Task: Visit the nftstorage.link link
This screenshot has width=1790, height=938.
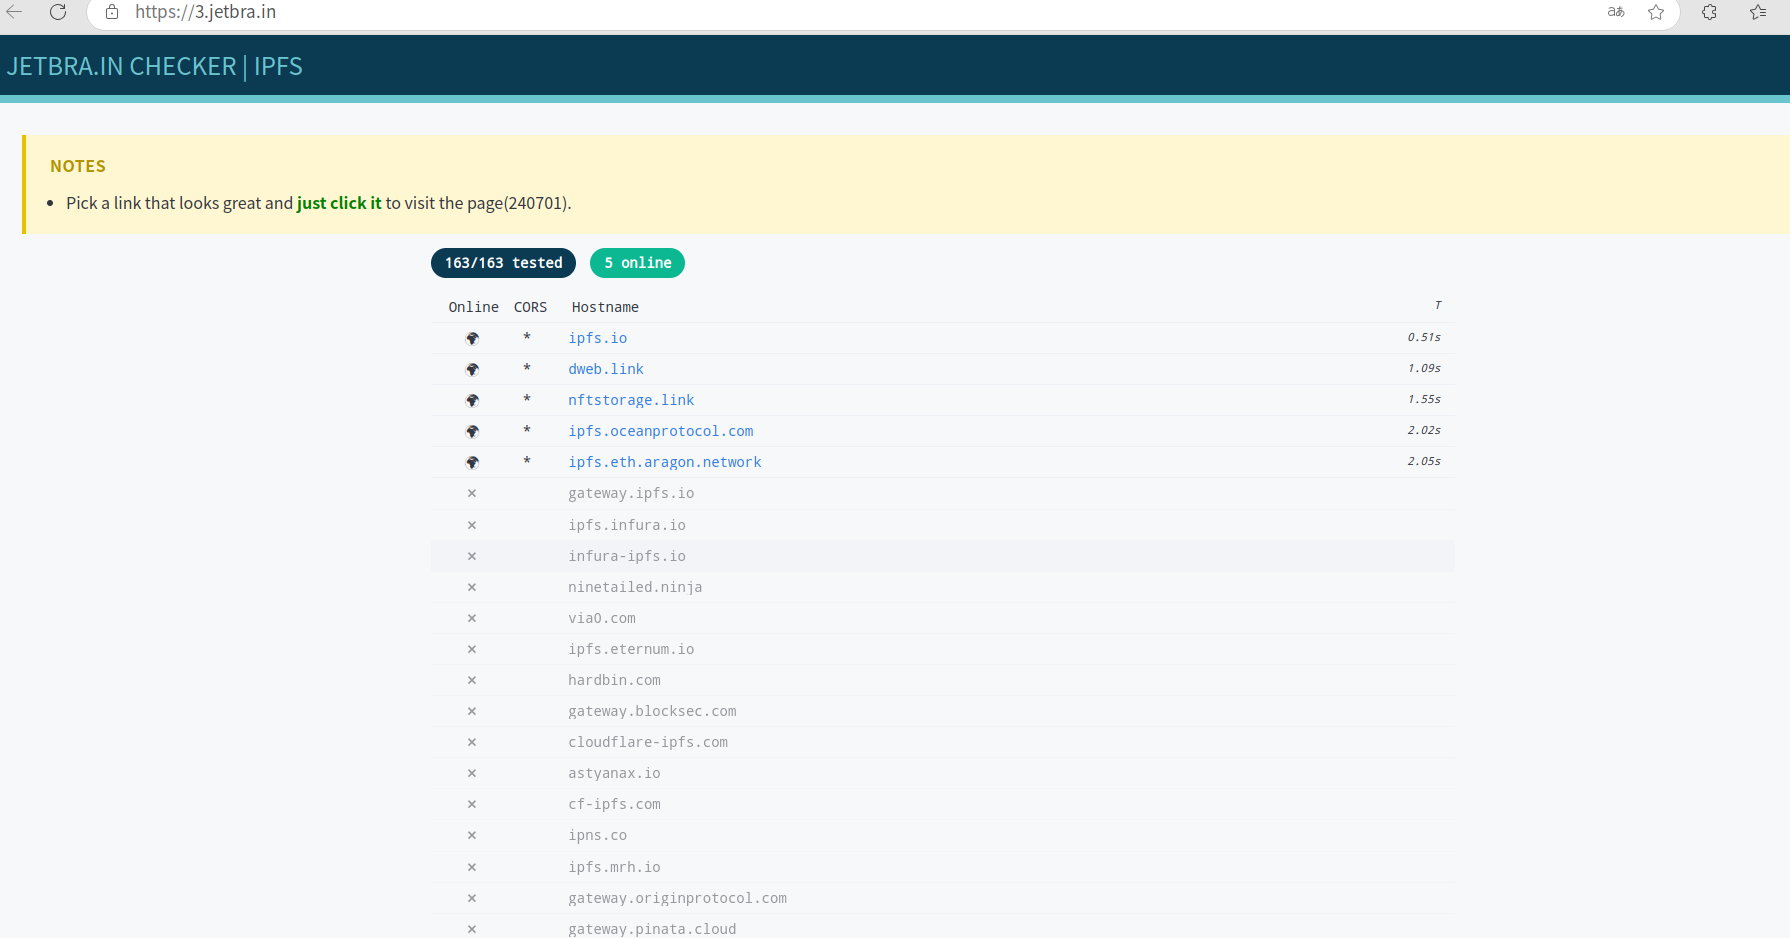Action: click(631, 400)
